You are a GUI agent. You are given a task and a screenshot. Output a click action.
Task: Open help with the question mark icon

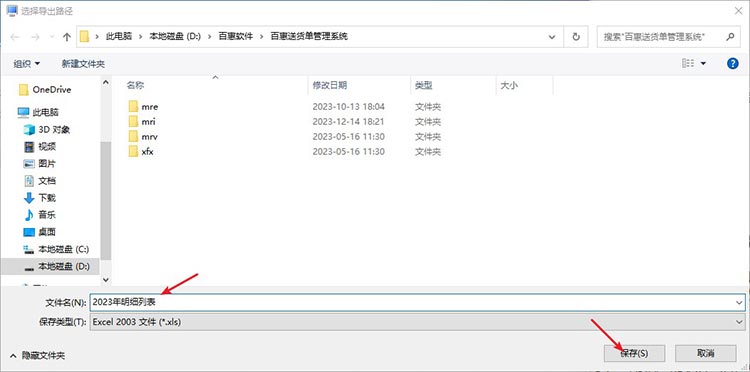732,64
